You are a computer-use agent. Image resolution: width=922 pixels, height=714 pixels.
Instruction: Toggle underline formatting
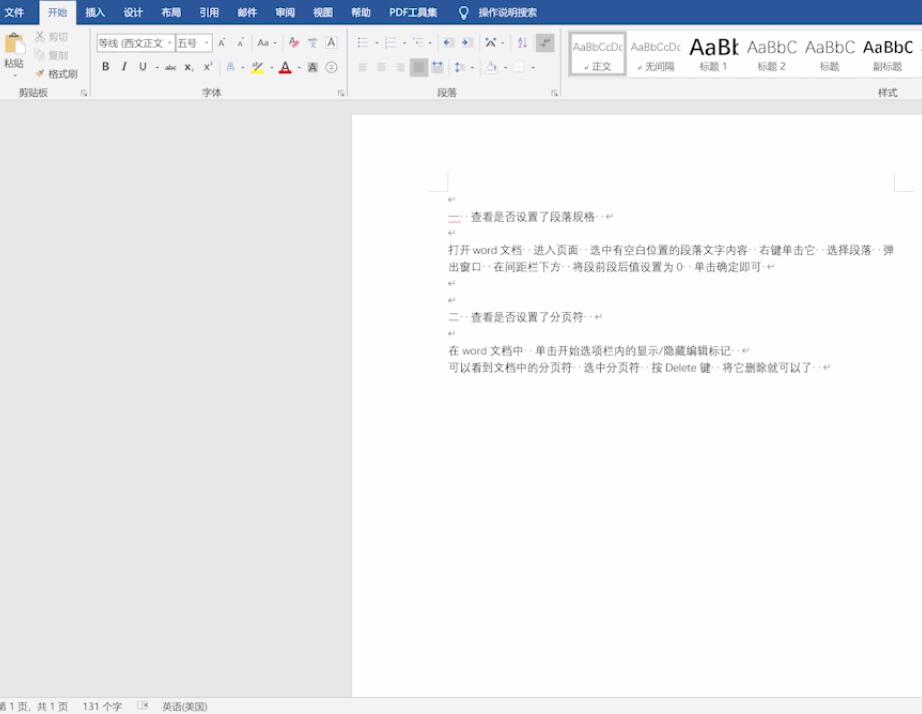tap(142, 67)
